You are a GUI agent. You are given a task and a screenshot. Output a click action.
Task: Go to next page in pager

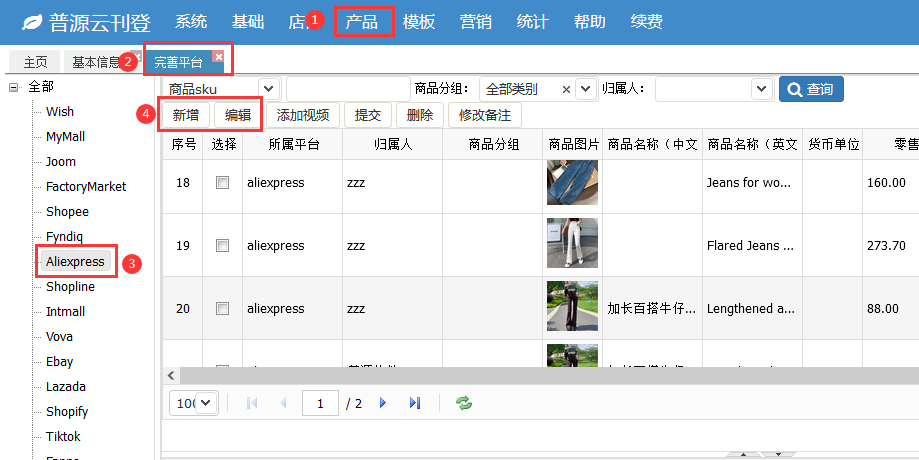(x=383, y=403)
